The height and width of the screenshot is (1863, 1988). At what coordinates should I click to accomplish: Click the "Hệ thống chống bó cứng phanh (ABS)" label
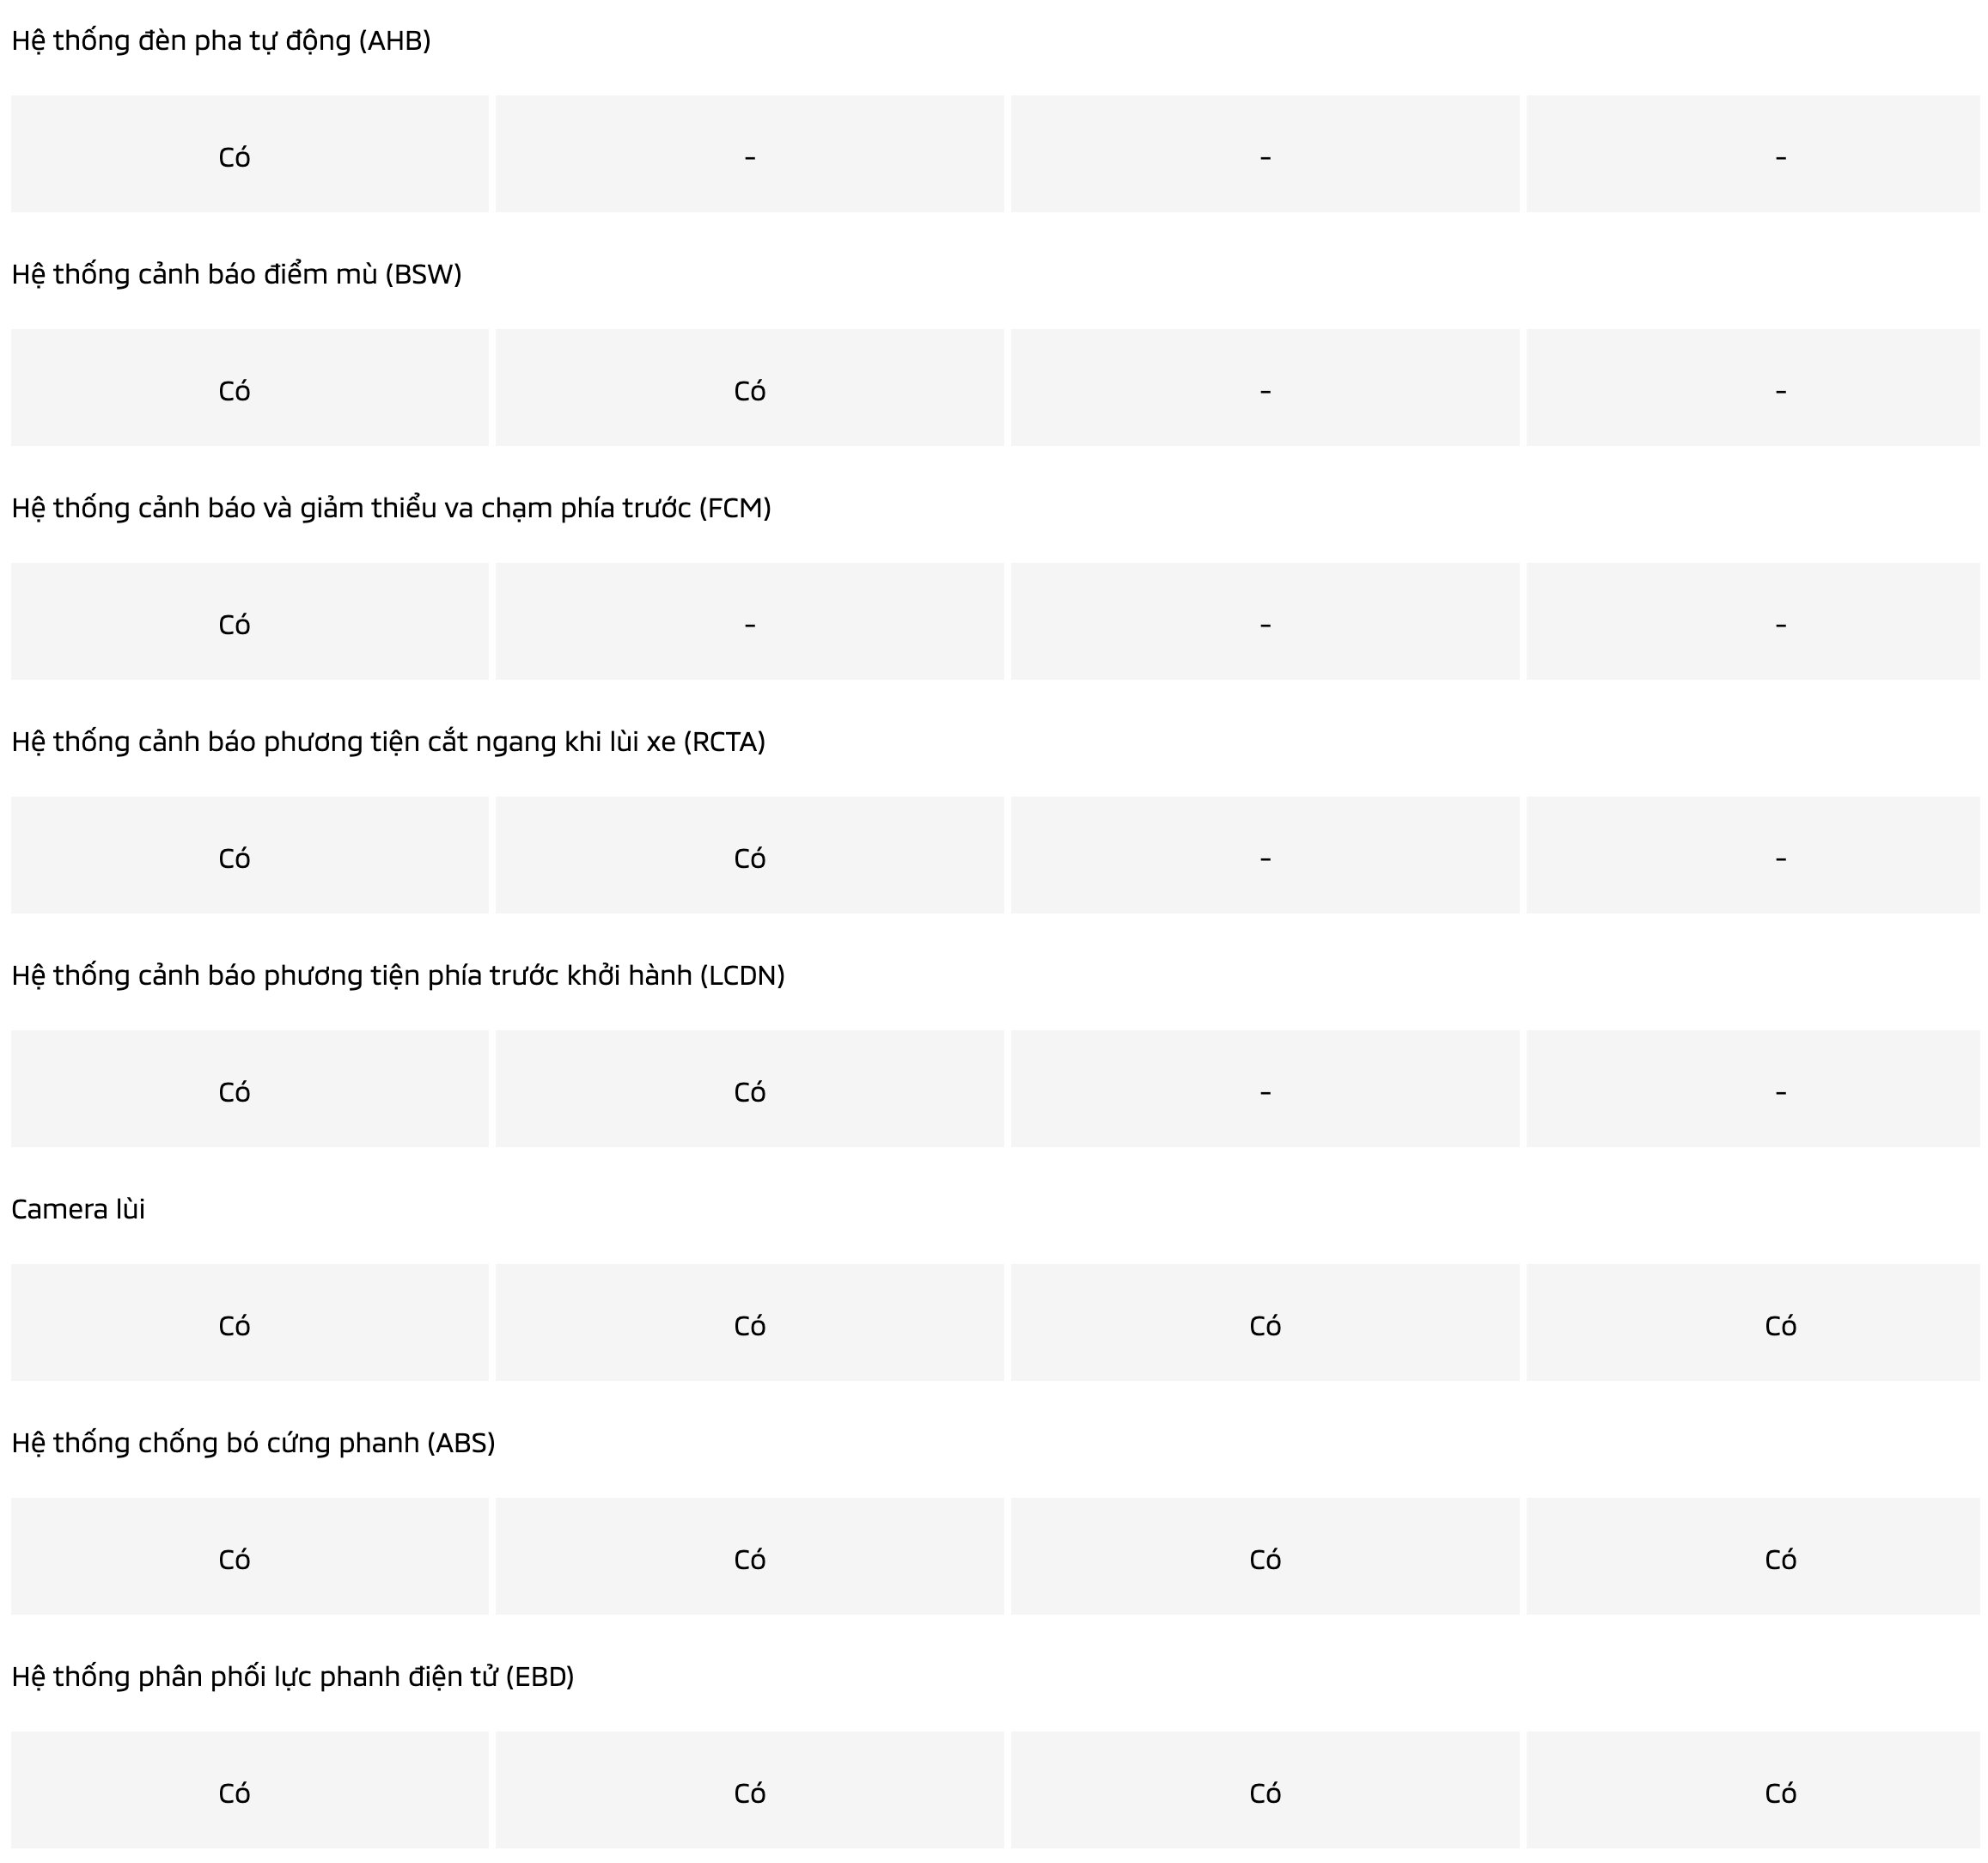pyautogui.click(x=253, y=1443)
